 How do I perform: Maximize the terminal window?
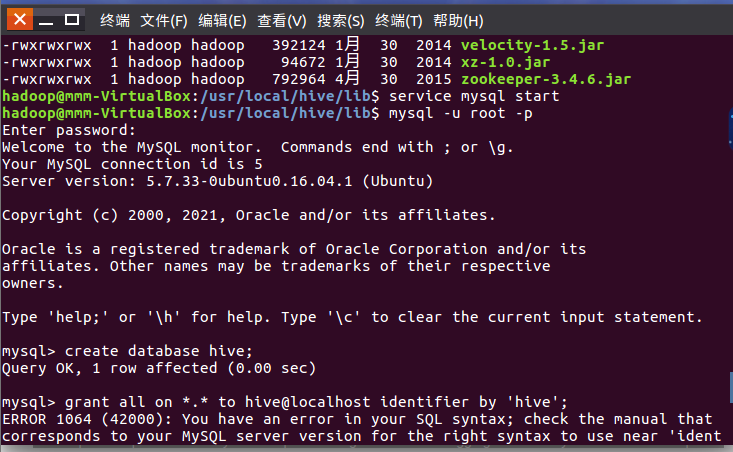tap(72, 20)
